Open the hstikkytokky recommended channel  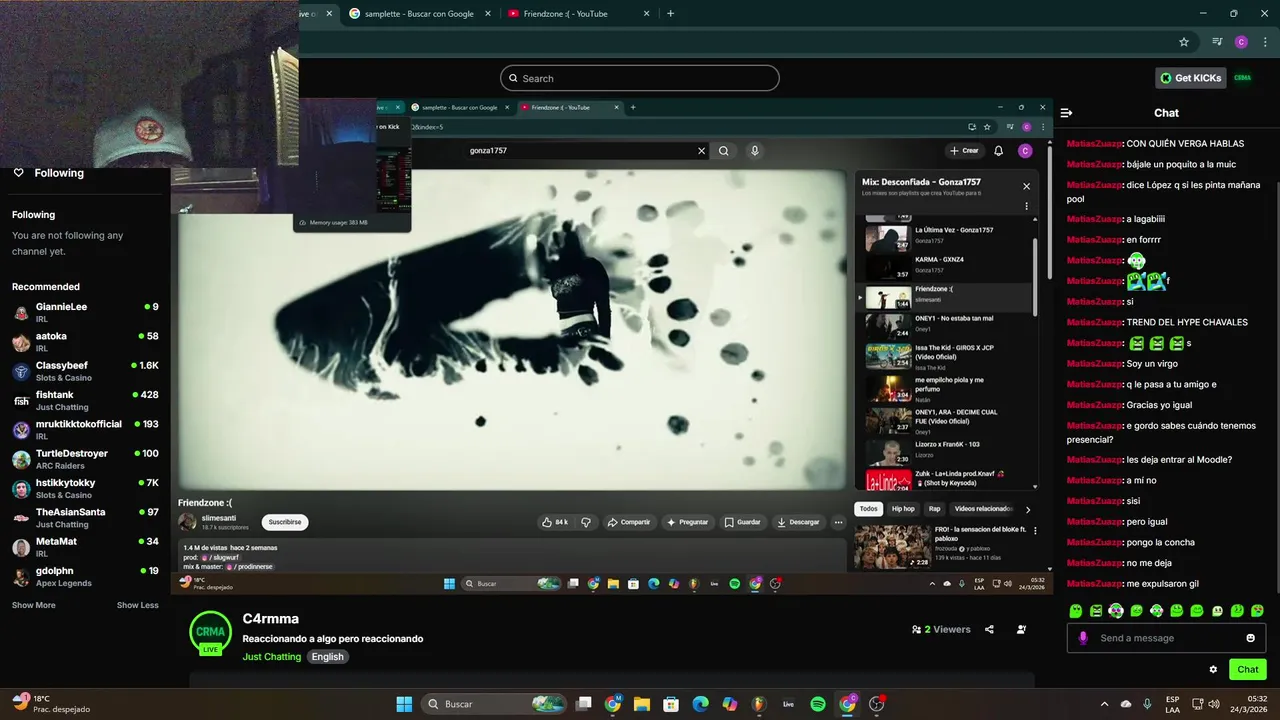pos(85,488)
